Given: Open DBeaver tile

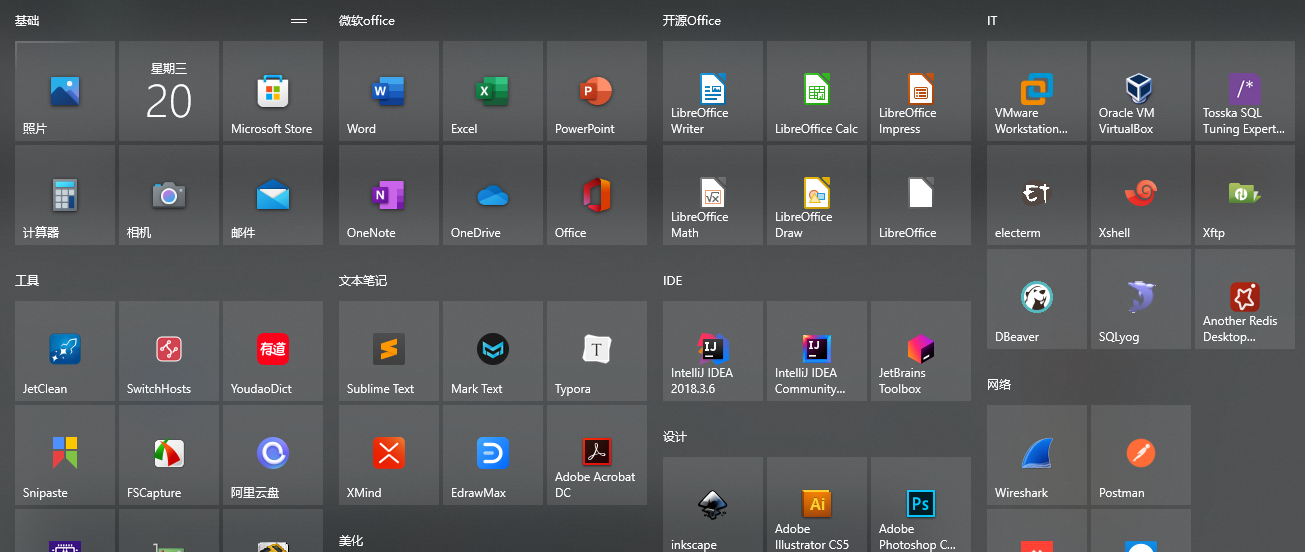Looking at the screenshot, I should click(x=1037, y=299).
